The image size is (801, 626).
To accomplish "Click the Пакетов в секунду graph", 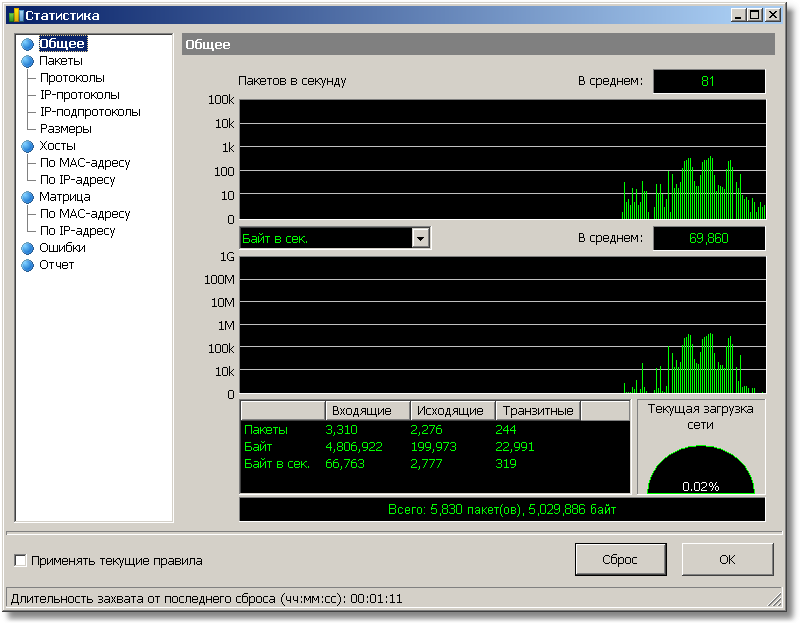I will click(x=503, y=159).
